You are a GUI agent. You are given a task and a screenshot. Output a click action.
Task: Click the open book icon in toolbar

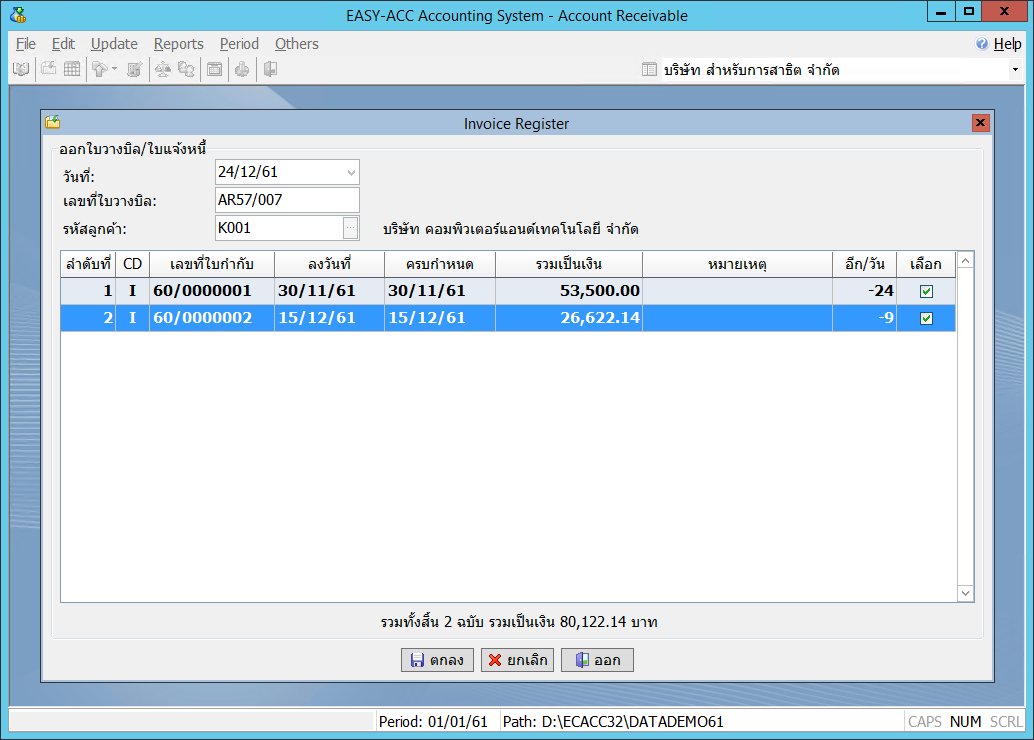(x=20, y=69)
